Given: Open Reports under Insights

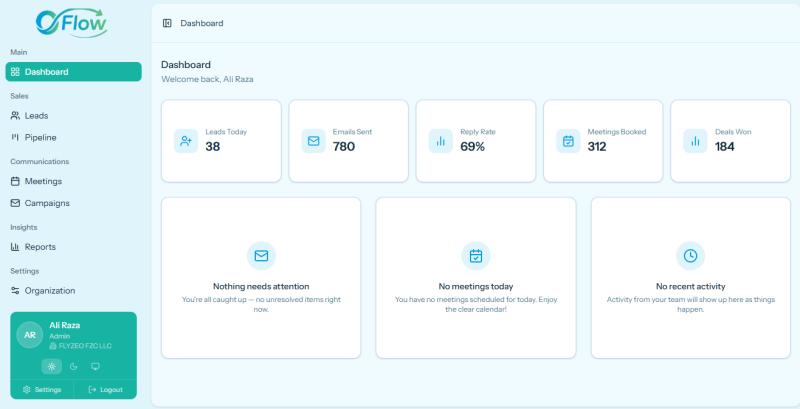Looking at the screenshot, I should [73, 247].
